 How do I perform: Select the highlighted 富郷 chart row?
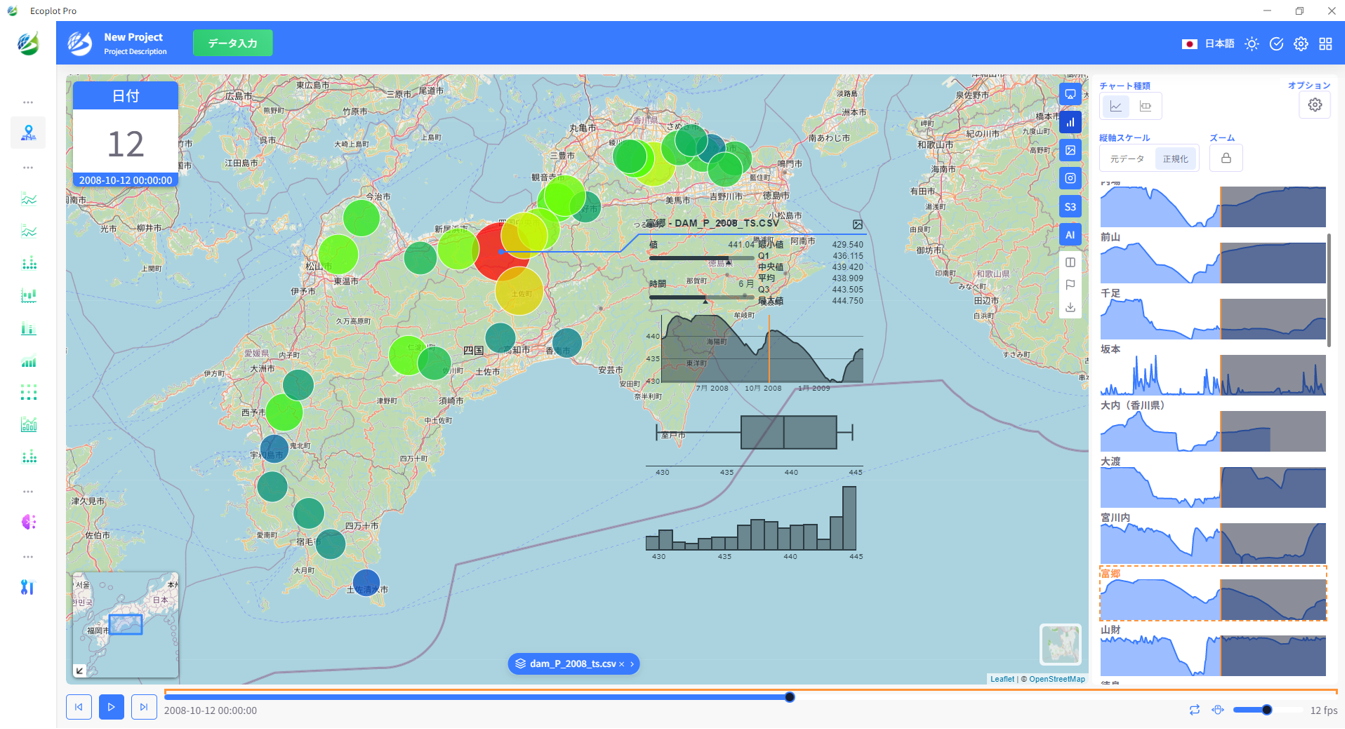tap(1213, 594)
